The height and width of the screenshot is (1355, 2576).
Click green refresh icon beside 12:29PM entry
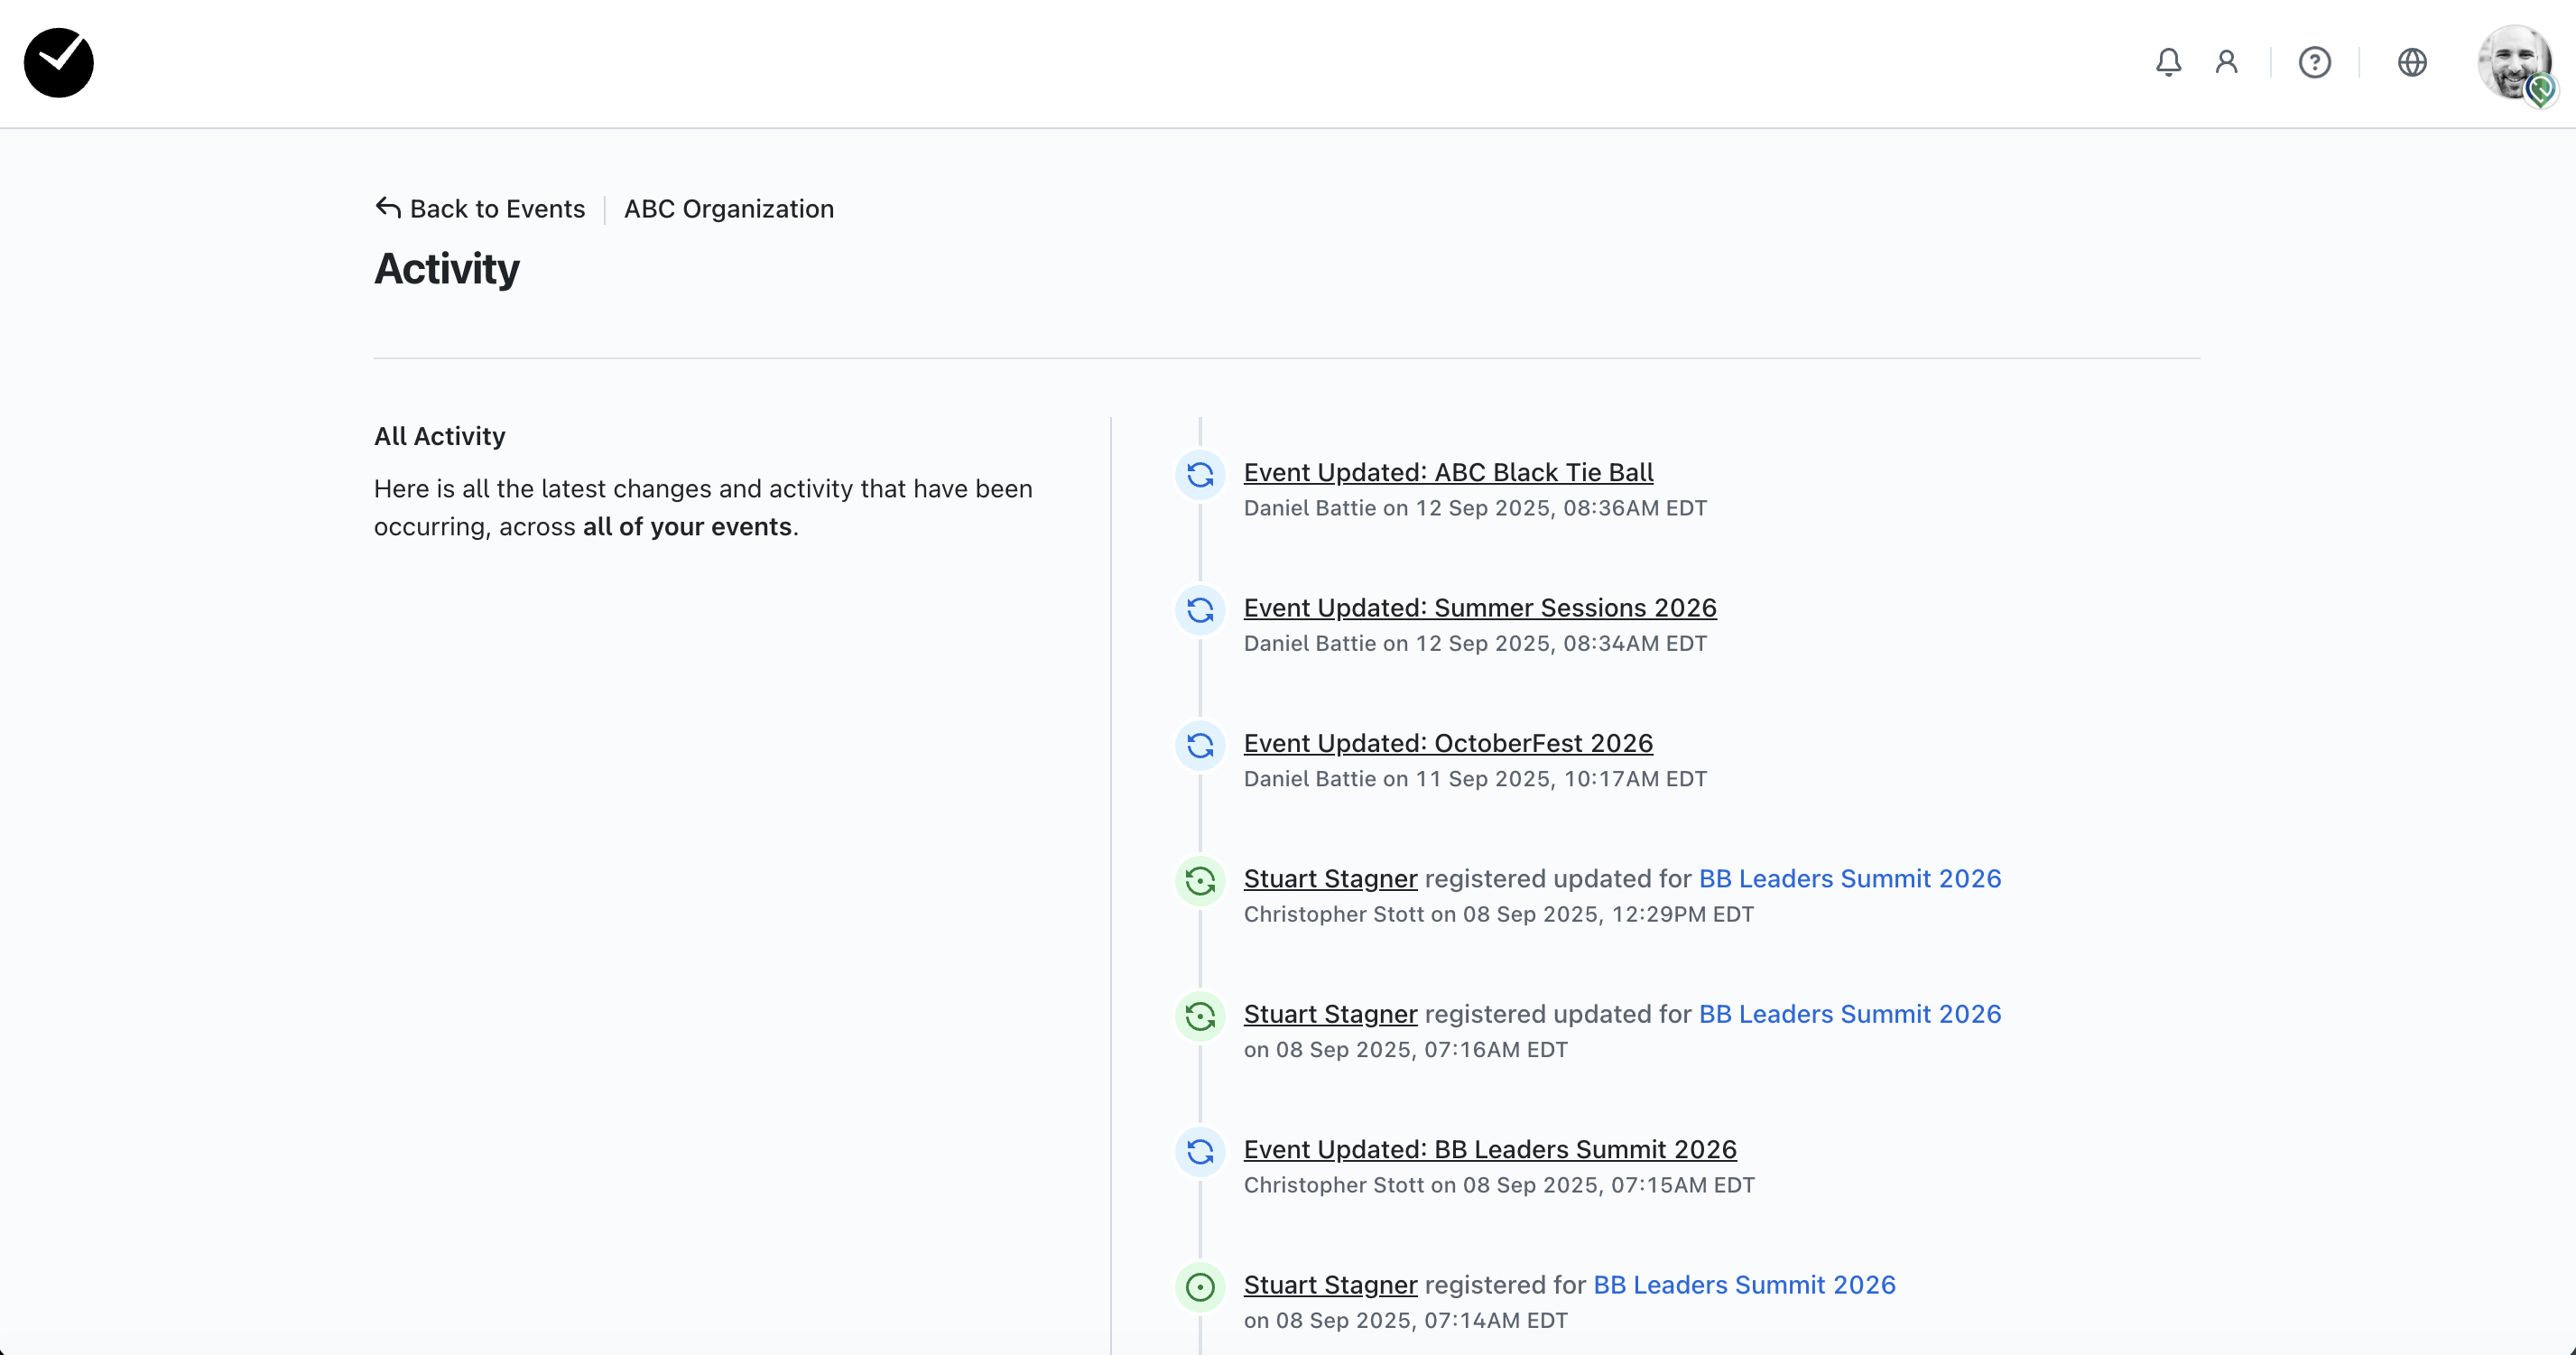click(x=1200, y=881)
